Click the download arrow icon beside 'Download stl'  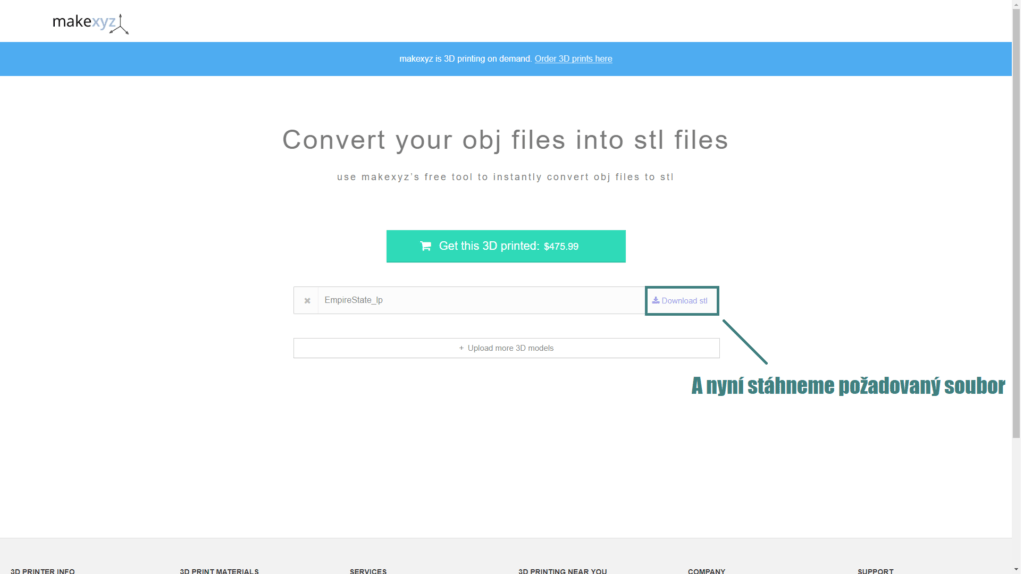pos(656,300)
